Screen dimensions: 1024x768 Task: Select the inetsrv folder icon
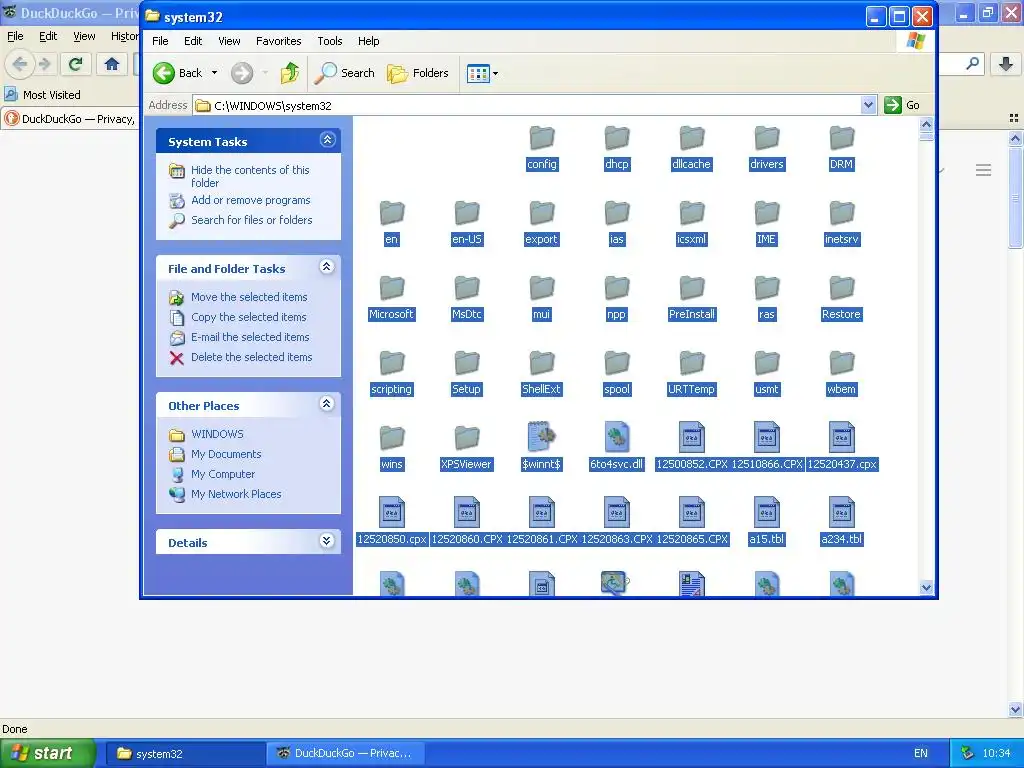coord(841,214)
